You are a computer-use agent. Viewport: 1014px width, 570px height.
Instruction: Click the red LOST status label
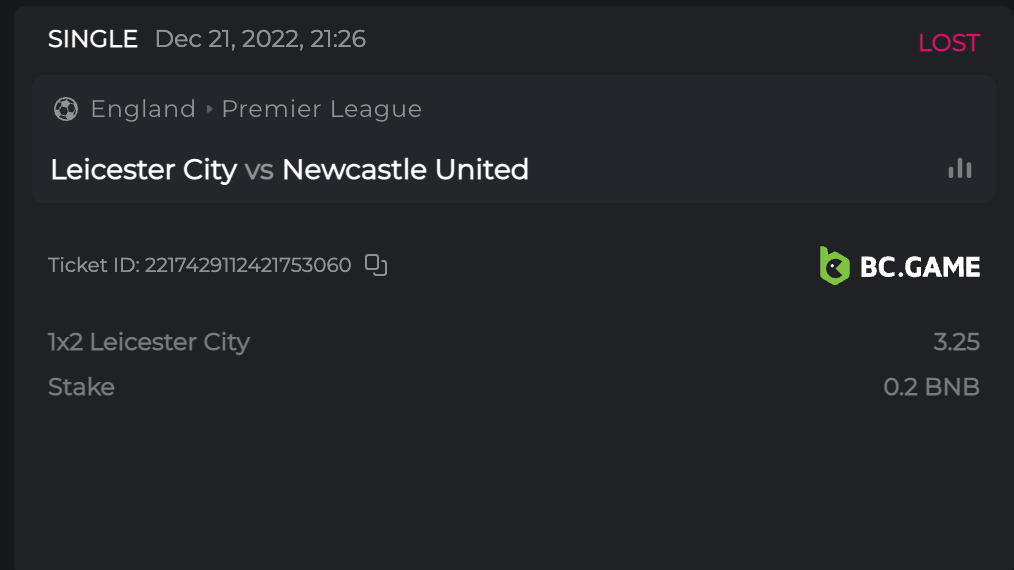pyautogui.click(x=948, y=43)
